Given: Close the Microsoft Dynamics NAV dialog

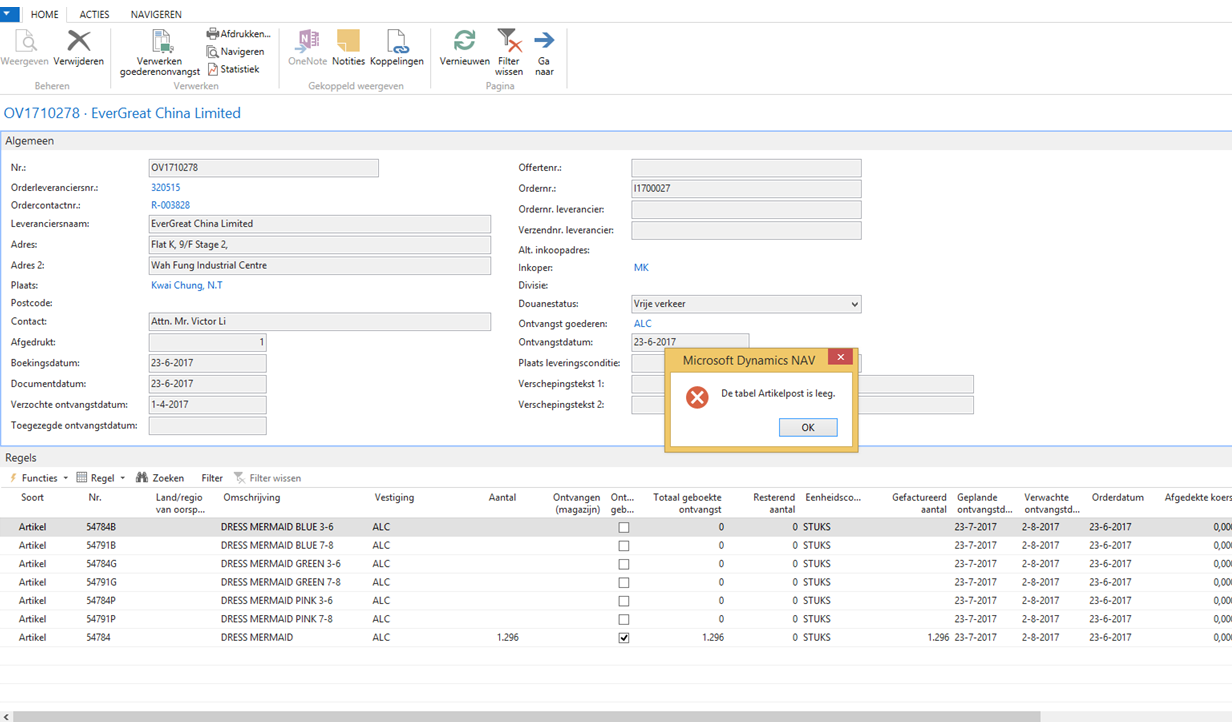Looking at the screenshot, I should point(841,357).
